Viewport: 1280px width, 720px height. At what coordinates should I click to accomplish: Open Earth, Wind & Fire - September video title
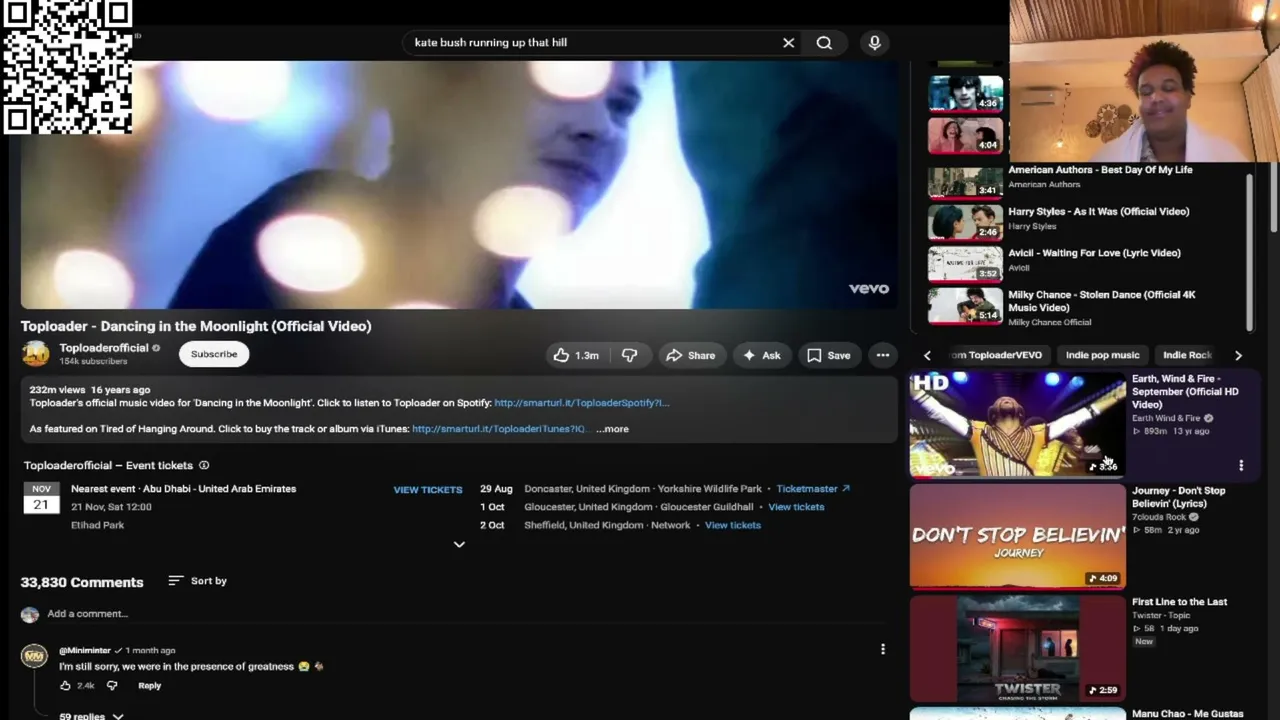point(1185,392)
